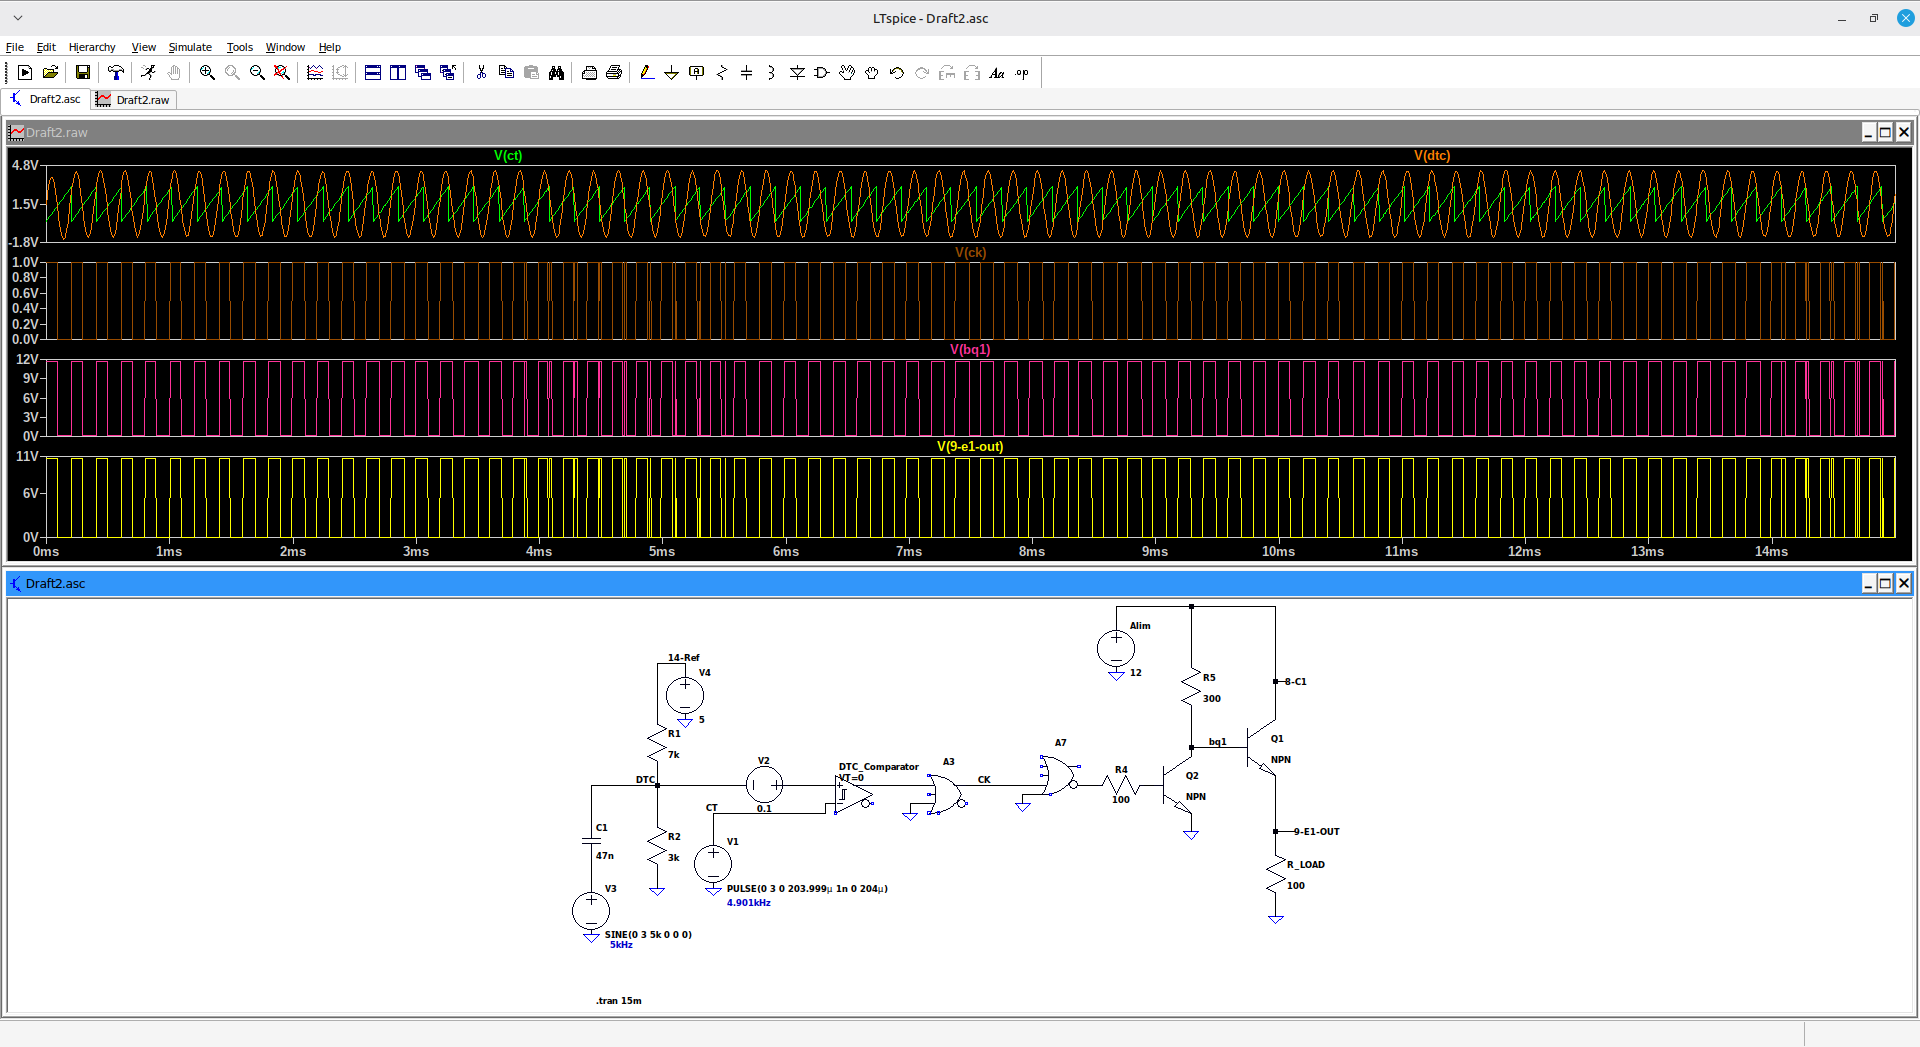Create a new schematic from toolbar
1920x1047 pixels.
pyautogui.click(x=25, y=73)
